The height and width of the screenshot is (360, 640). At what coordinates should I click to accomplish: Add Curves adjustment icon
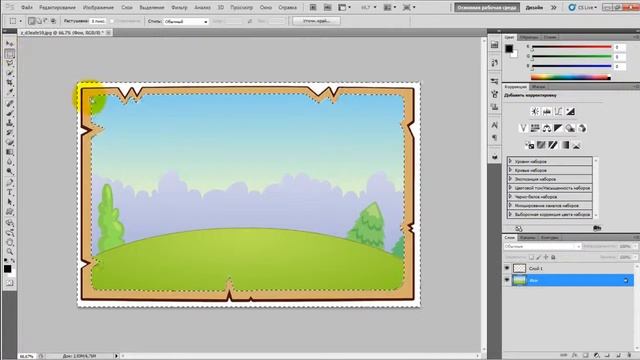click(x=558, y=111)
